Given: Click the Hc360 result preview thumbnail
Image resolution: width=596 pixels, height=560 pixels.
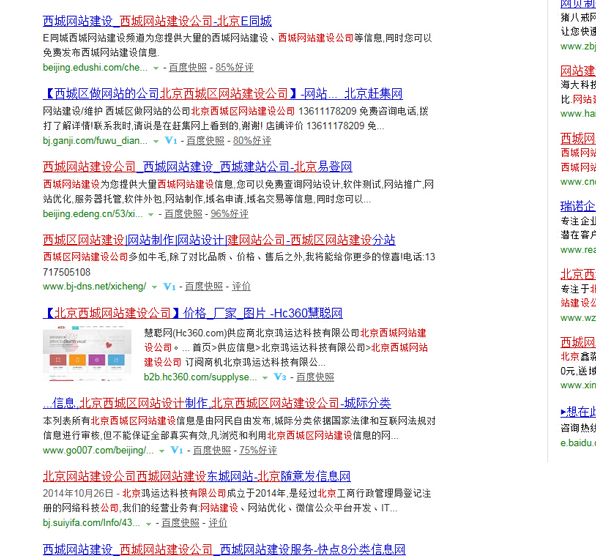Looking at the screenshot, I should pyautogui.click(x=87, y=353).
